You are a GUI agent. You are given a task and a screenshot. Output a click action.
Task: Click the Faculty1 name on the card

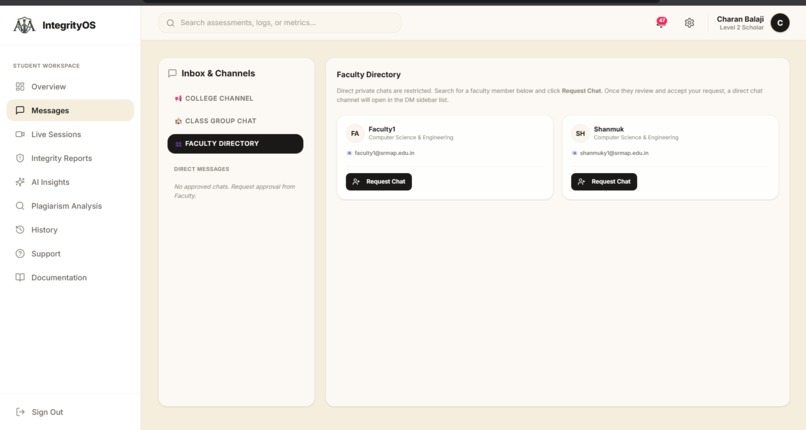click(x=382, y=129)
